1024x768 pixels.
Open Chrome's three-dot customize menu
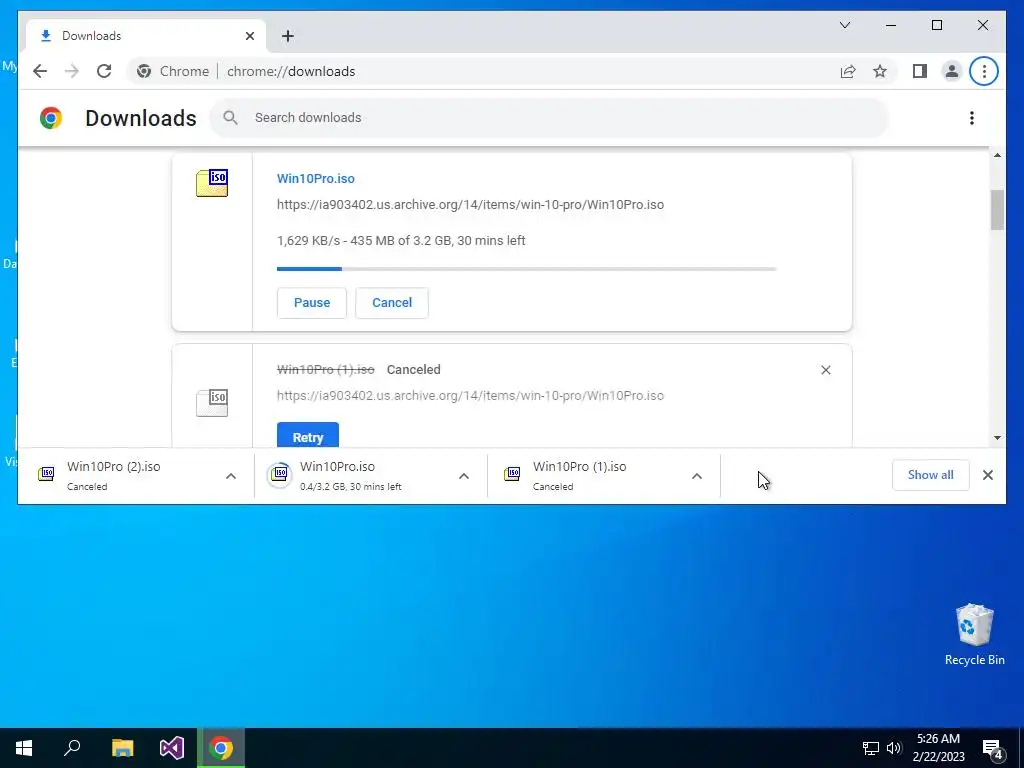[x=984, y=71]
